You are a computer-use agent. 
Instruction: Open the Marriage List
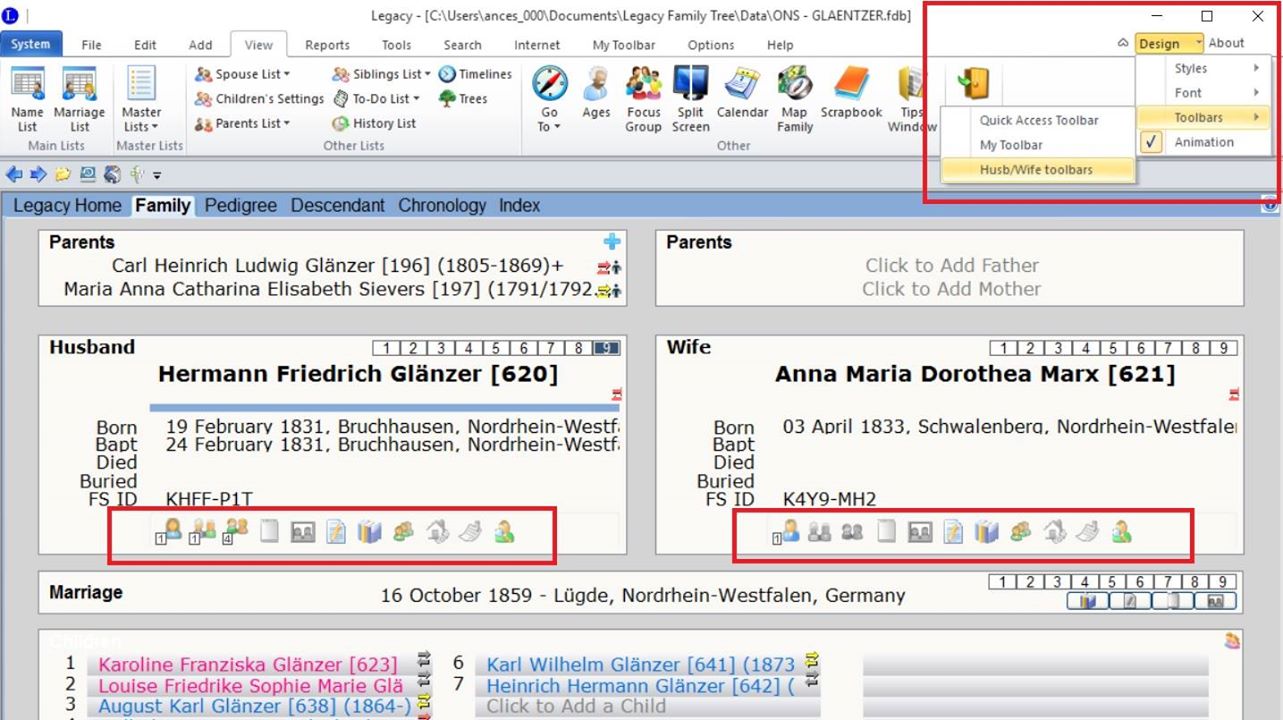79,99
